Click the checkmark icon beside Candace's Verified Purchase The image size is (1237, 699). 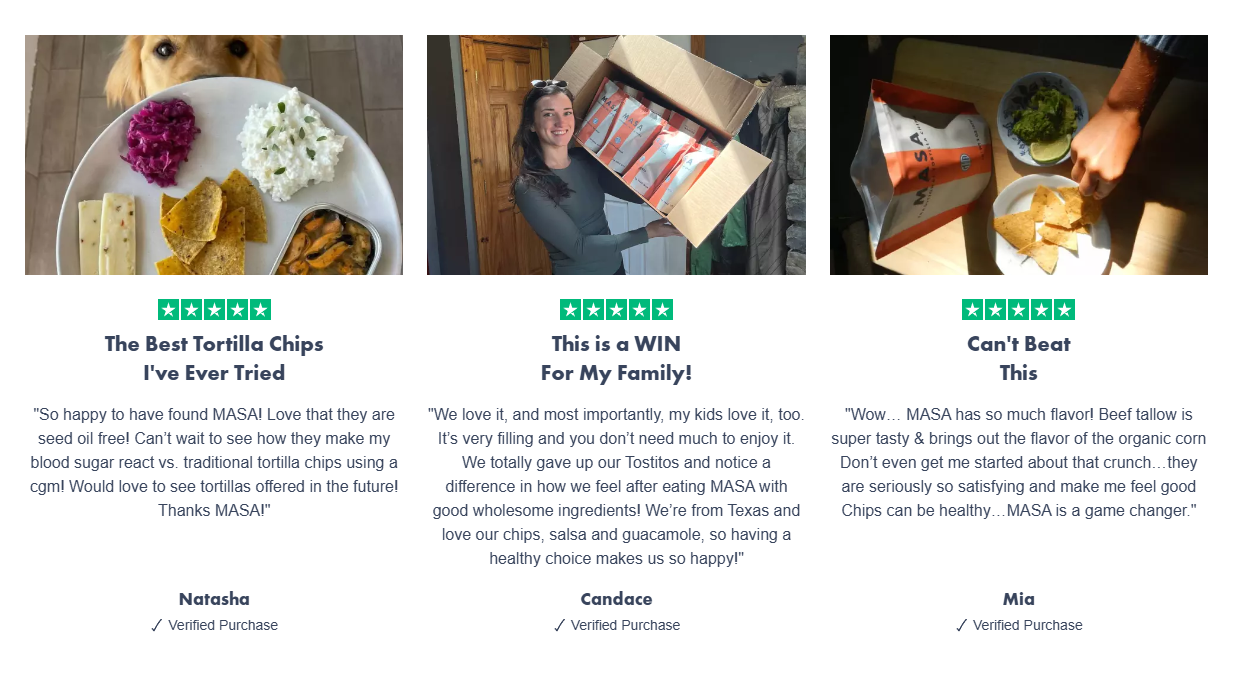tap(559, 625)
